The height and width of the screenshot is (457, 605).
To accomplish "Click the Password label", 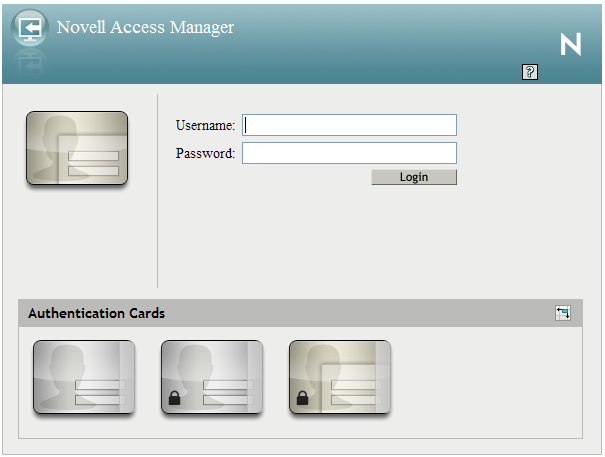I will click(x=205, y=153).
